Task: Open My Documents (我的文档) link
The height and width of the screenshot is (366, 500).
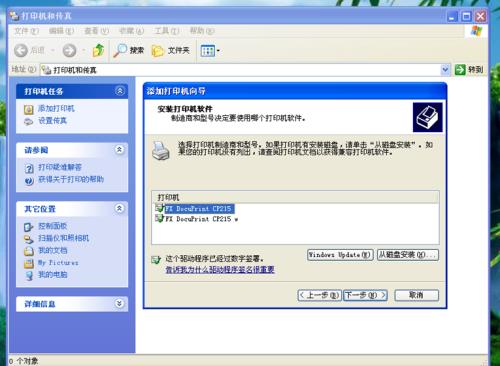Action: point(52,250)
